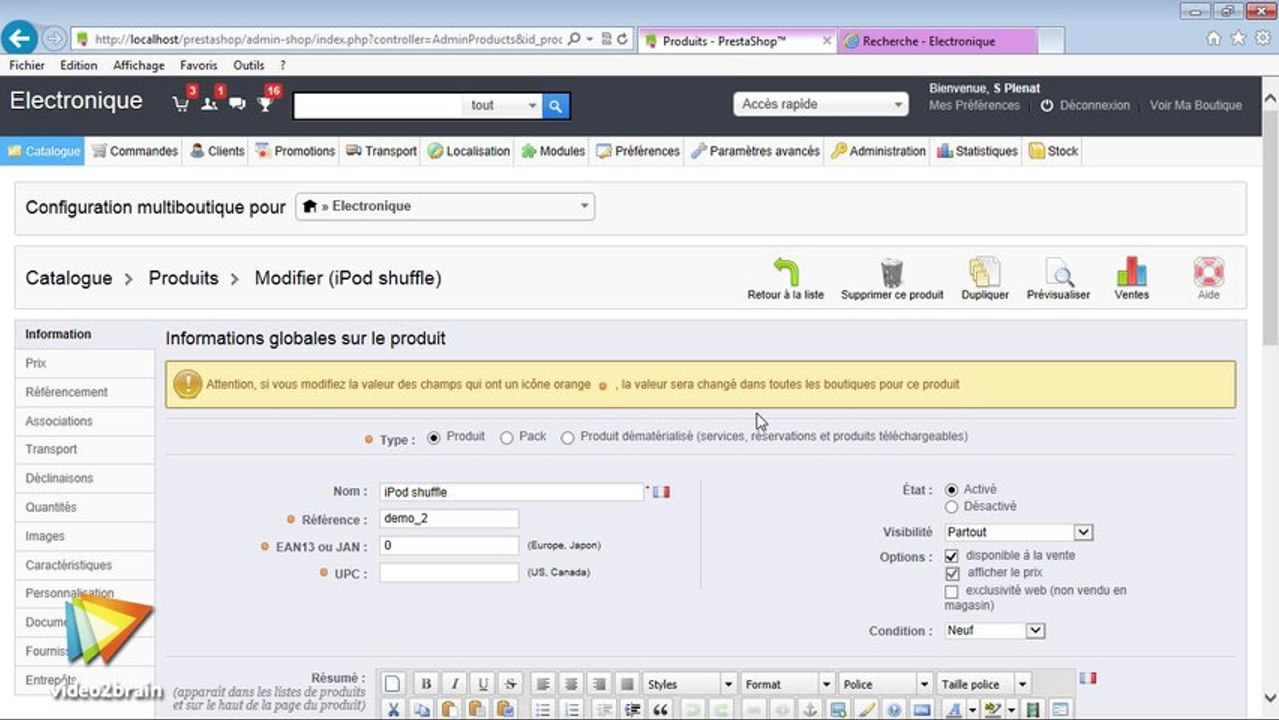Open the Déclinaisons side tab
This screenshot has height=720, width=1279.
pos(85,478)
